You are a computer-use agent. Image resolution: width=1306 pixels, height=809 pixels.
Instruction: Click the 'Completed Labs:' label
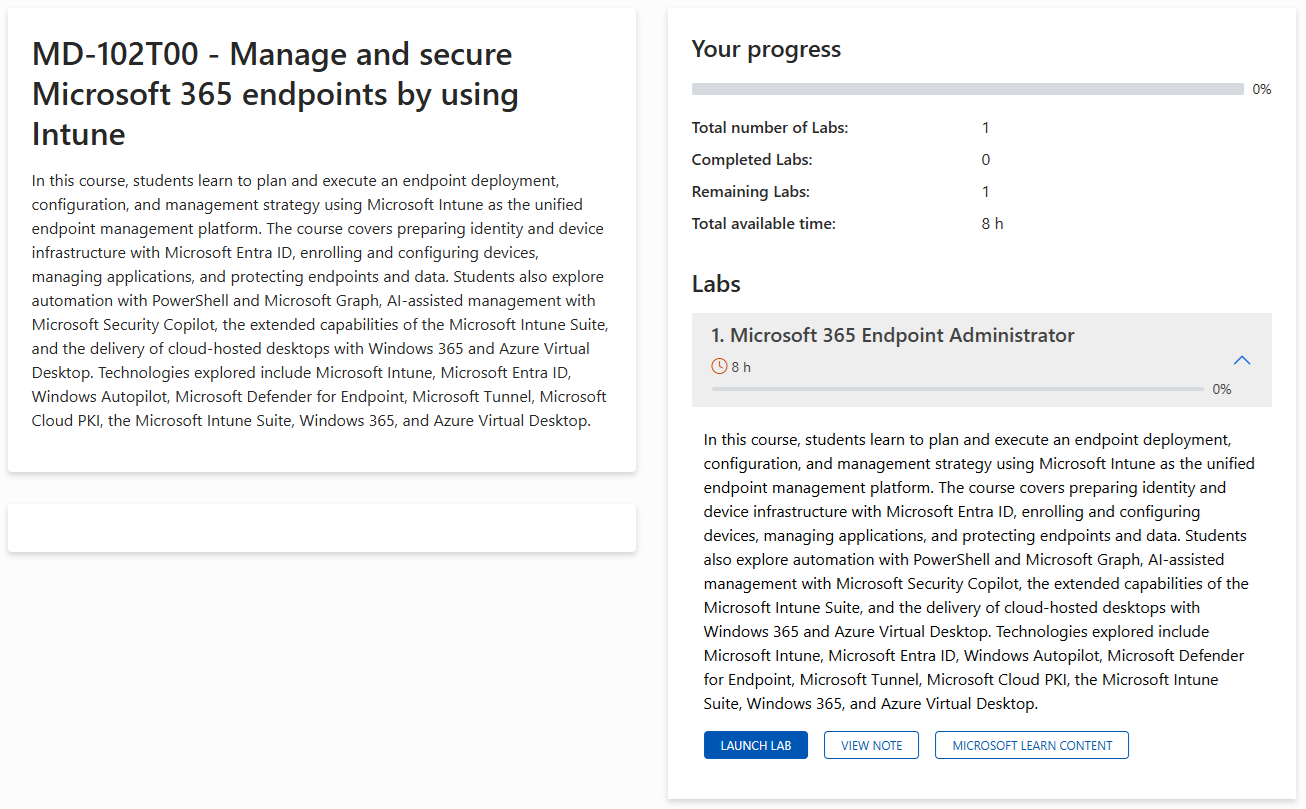point(752,160)
